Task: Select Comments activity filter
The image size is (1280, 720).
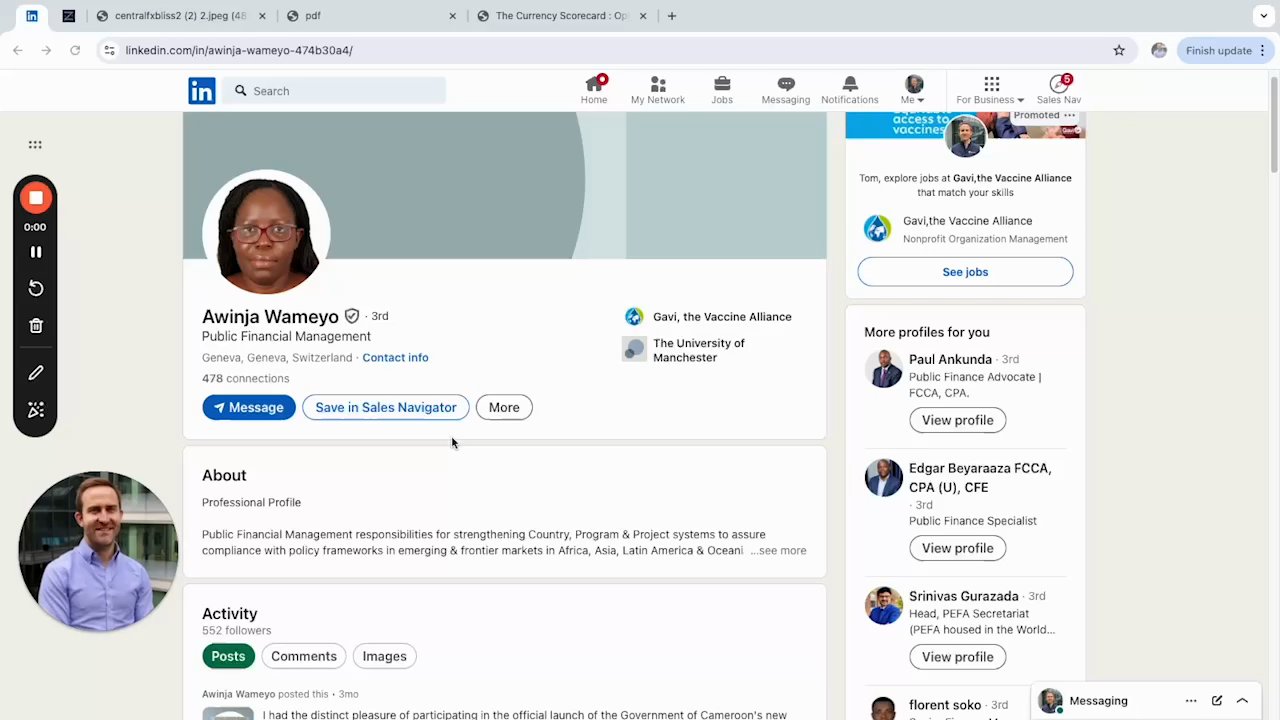Action: [304, 656]
